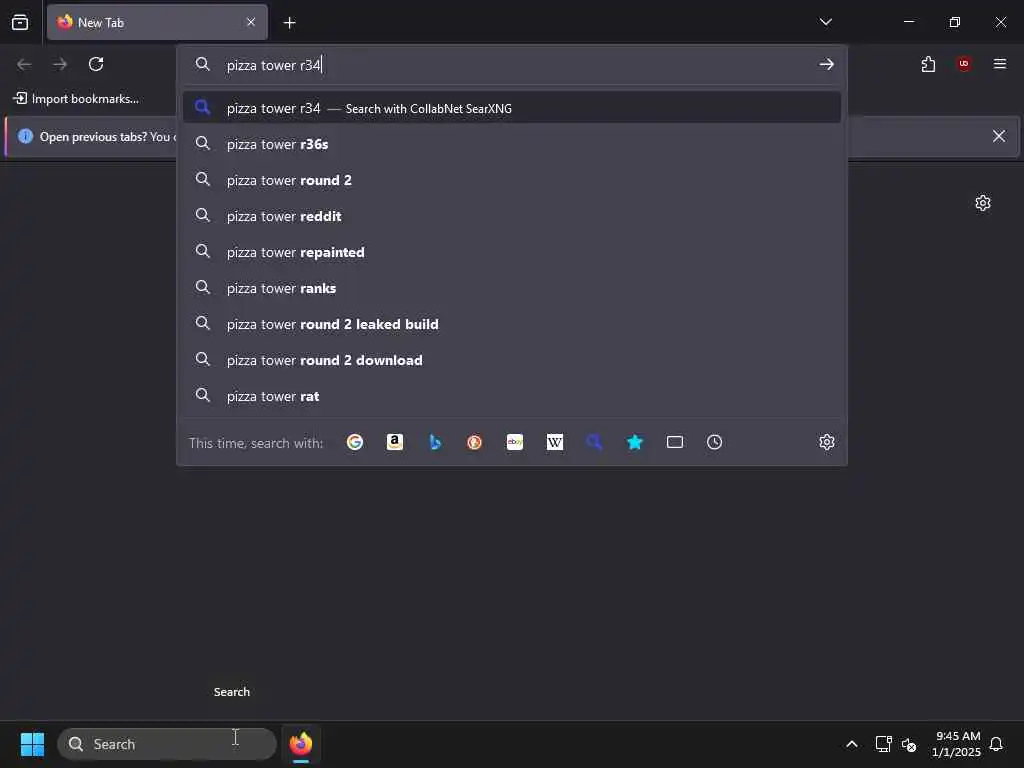
Task: Open new tab page personalize gear
Action: pos(983,203)
